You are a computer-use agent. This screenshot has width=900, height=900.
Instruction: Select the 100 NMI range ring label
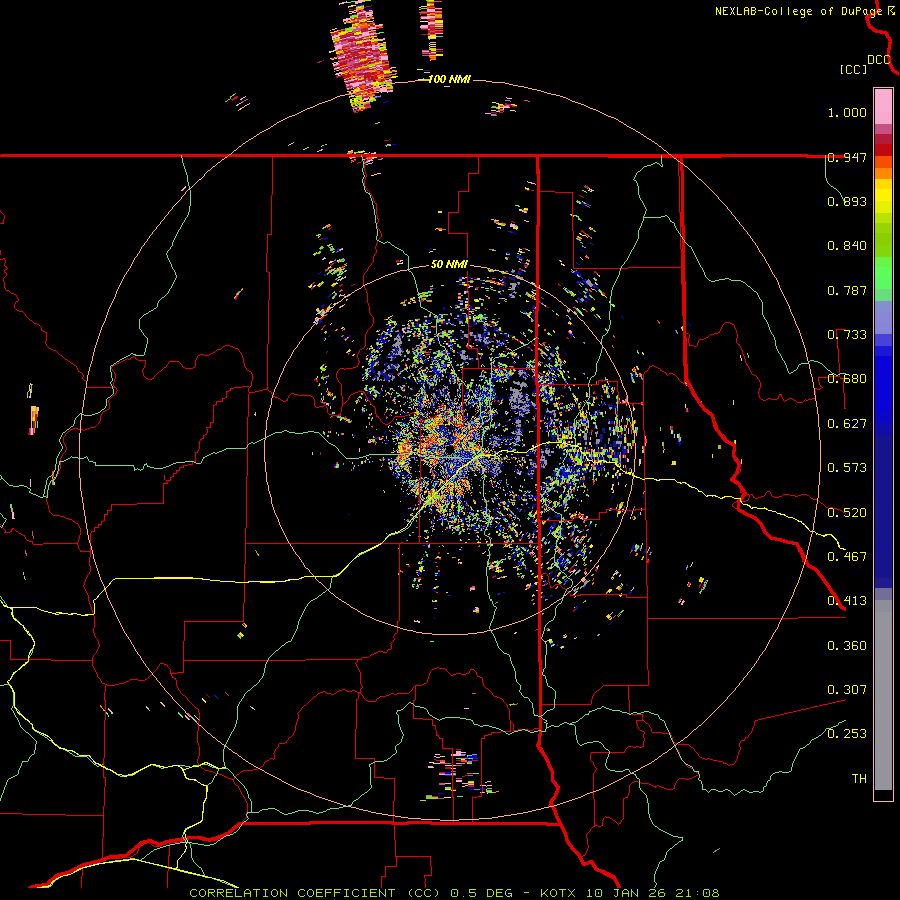tap(449, 79)
